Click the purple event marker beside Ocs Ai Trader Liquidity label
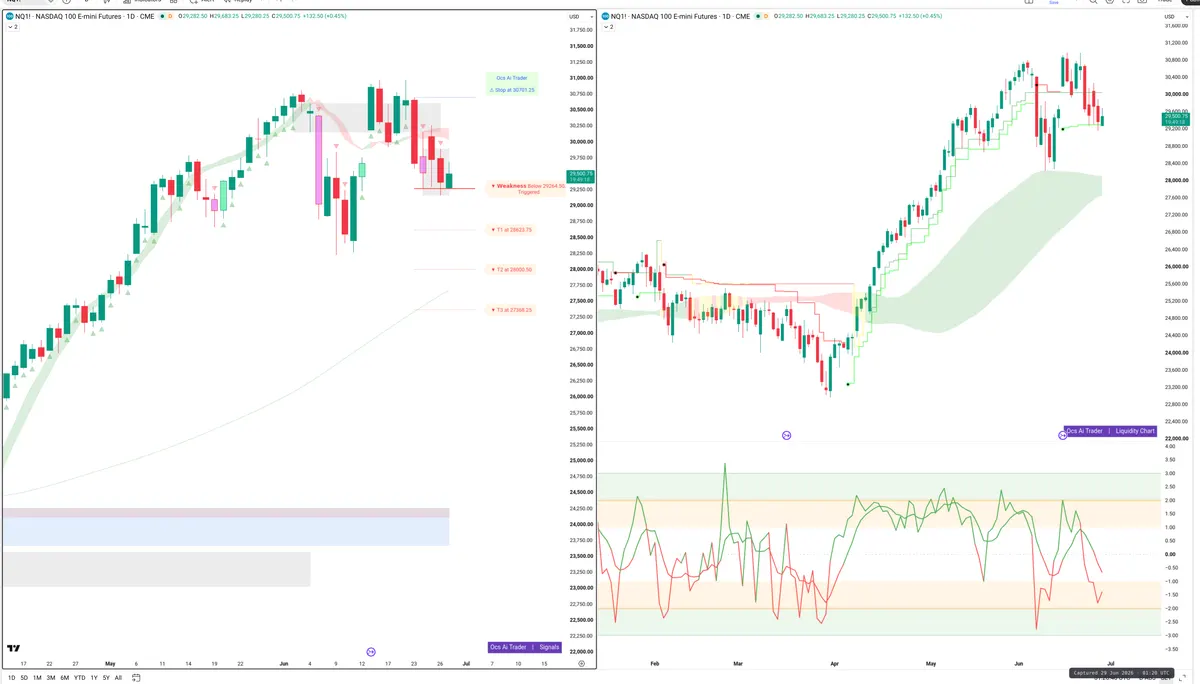The image size is (1200, 684). [1063, 435]
